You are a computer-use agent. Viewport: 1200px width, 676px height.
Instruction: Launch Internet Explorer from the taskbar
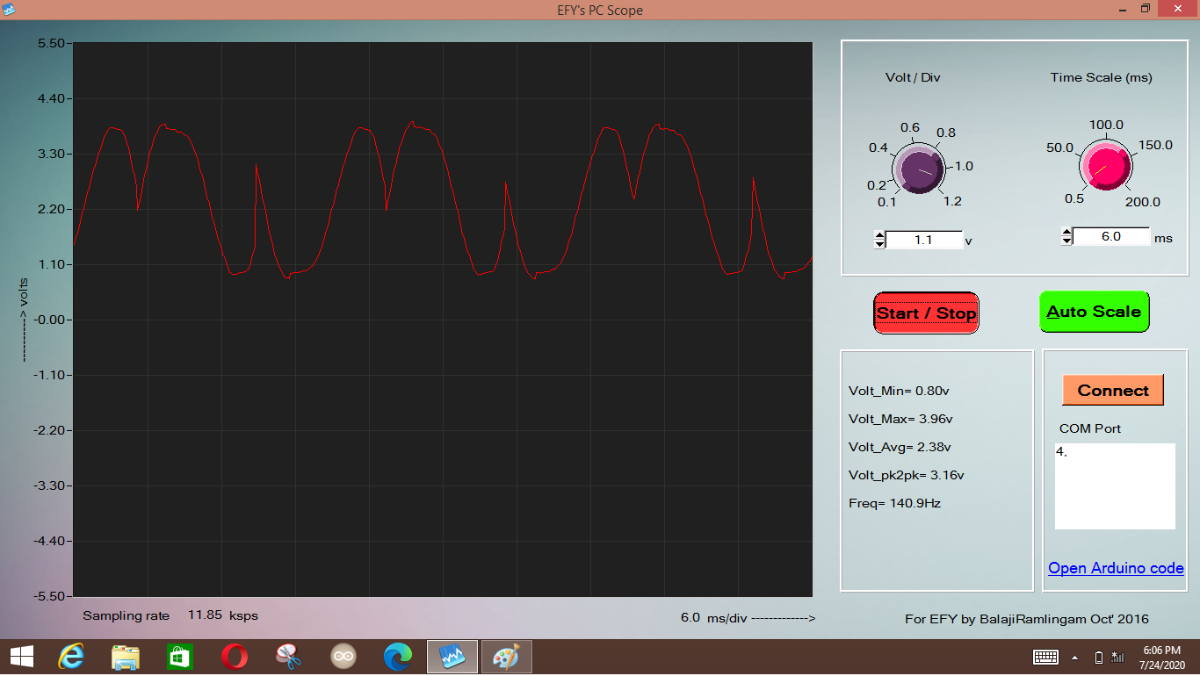click(x=71, y=657)
